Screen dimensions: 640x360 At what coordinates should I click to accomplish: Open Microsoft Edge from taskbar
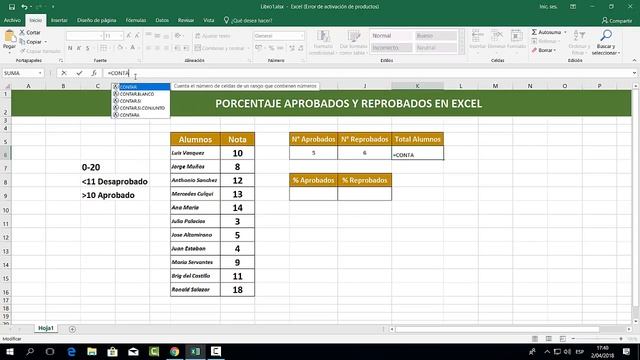71,351
